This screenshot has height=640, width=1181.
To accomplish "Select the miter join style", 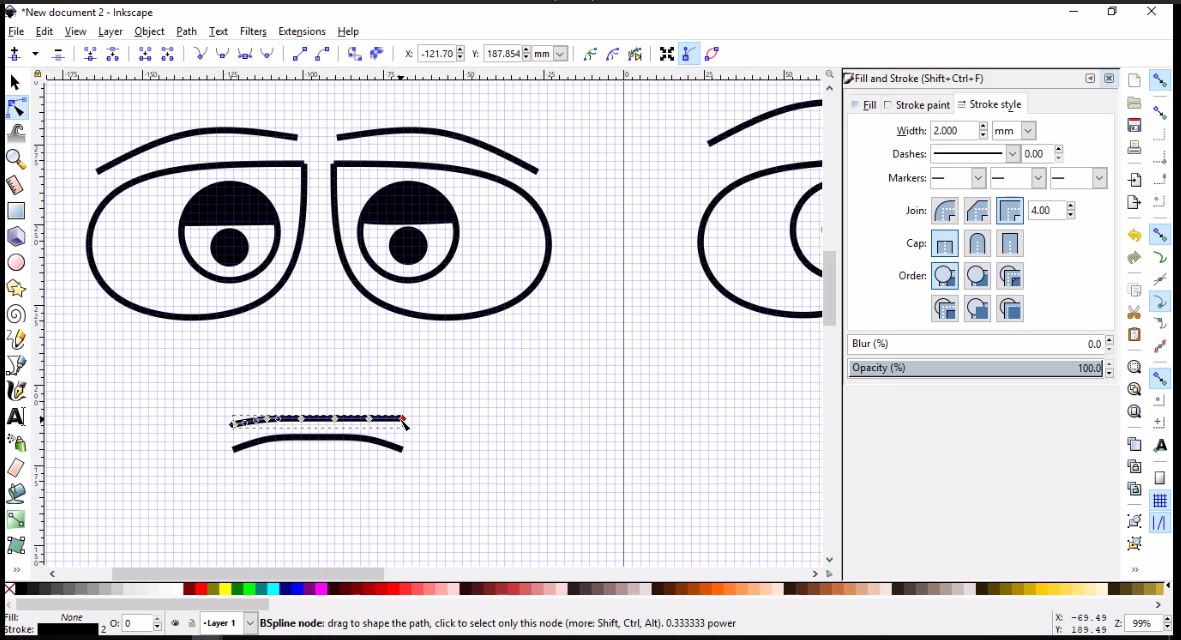I will pyautogui.click(x=1009, y=211).
